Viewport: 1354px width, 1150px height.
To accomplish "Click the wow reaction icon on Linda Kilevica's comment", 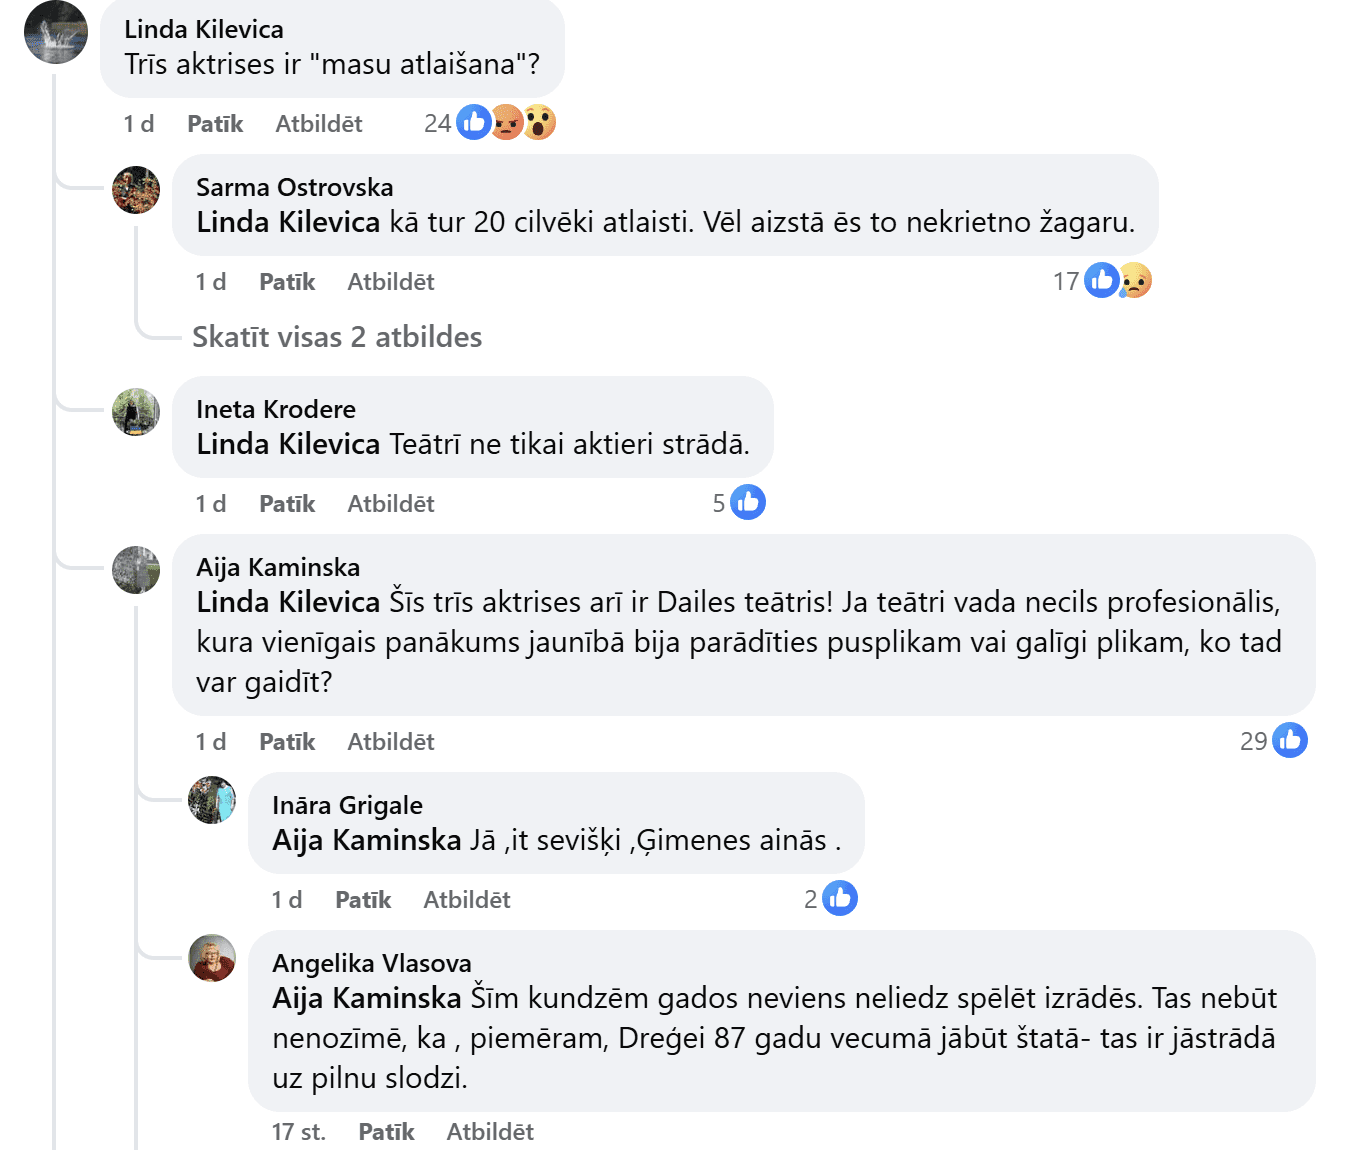I will coord(539,122).
